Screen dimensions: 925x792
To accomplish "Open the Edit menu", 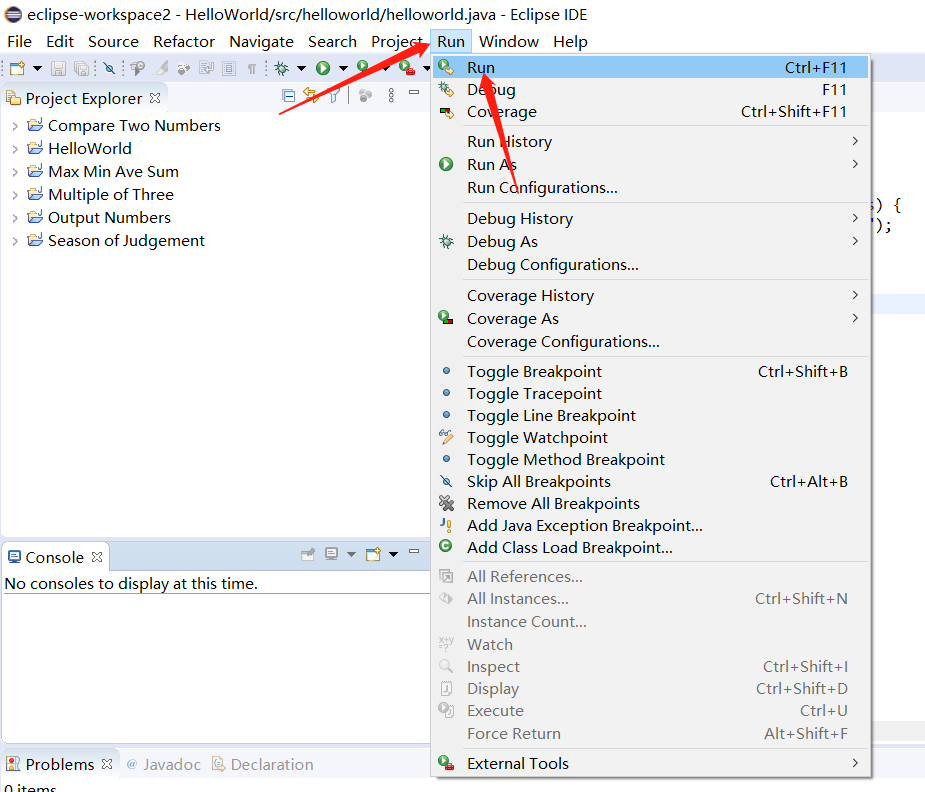I will coord(60,42).
